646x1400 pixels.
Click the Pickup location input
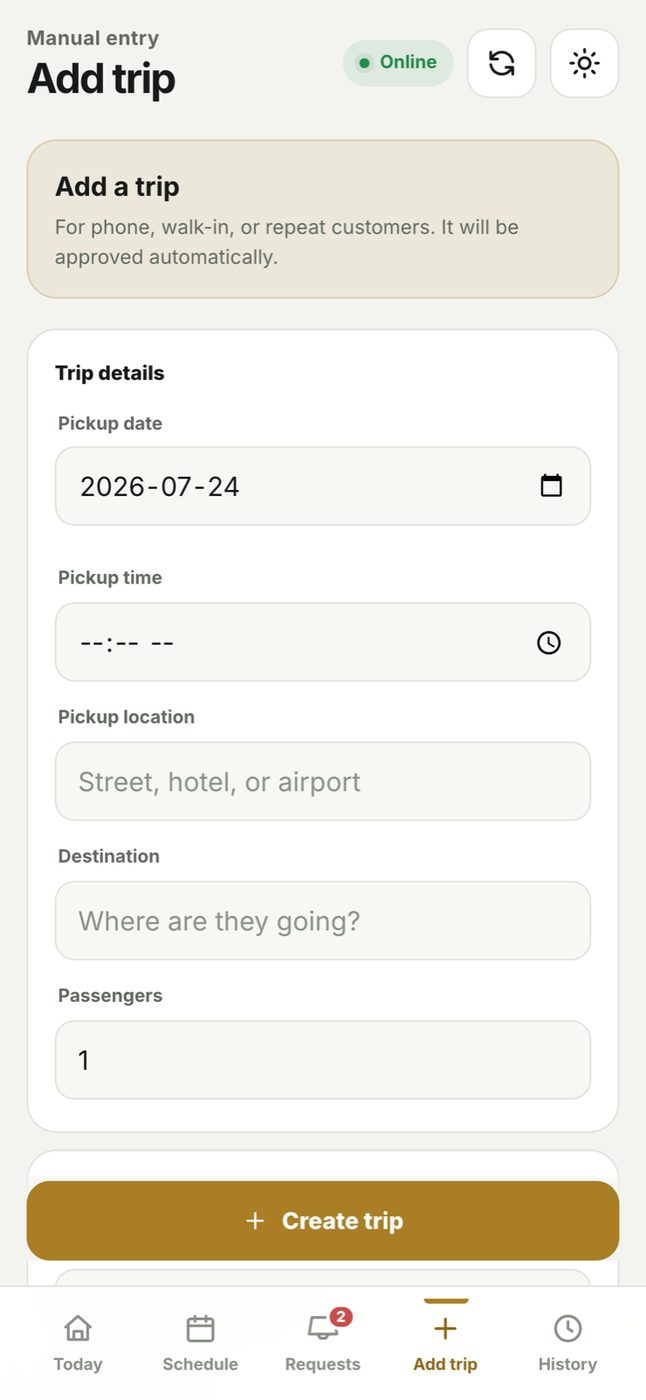click(x=323, y=781)
